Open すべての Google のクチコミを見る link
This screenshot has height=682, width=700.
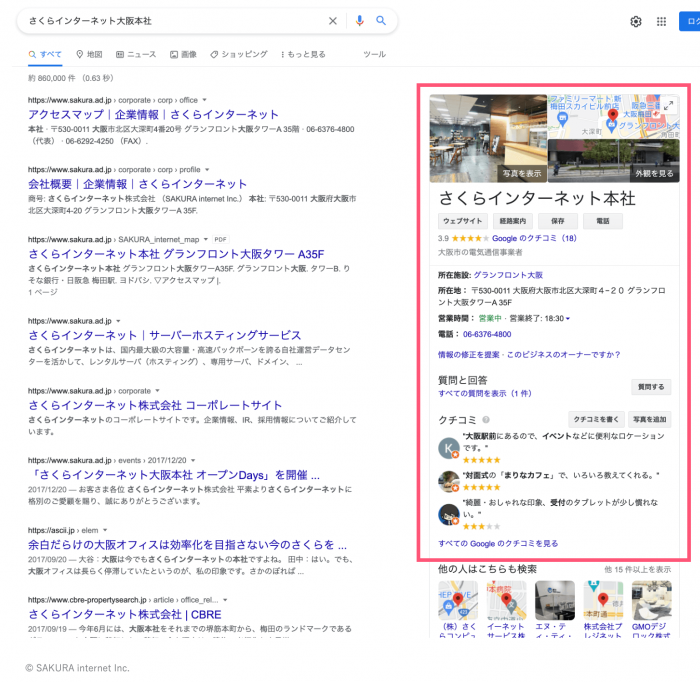click(x=498, y=544)
